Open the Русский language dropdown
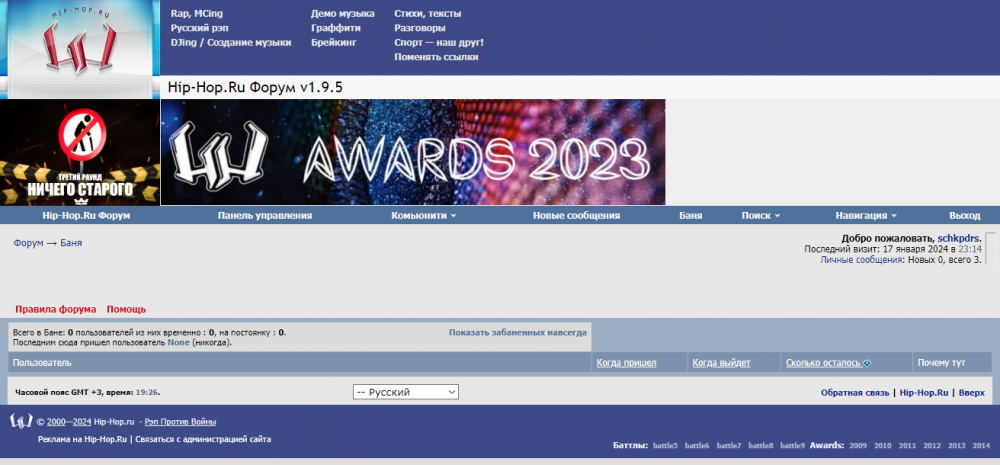This screenshot has width=1000, height=465. point(406,392)
